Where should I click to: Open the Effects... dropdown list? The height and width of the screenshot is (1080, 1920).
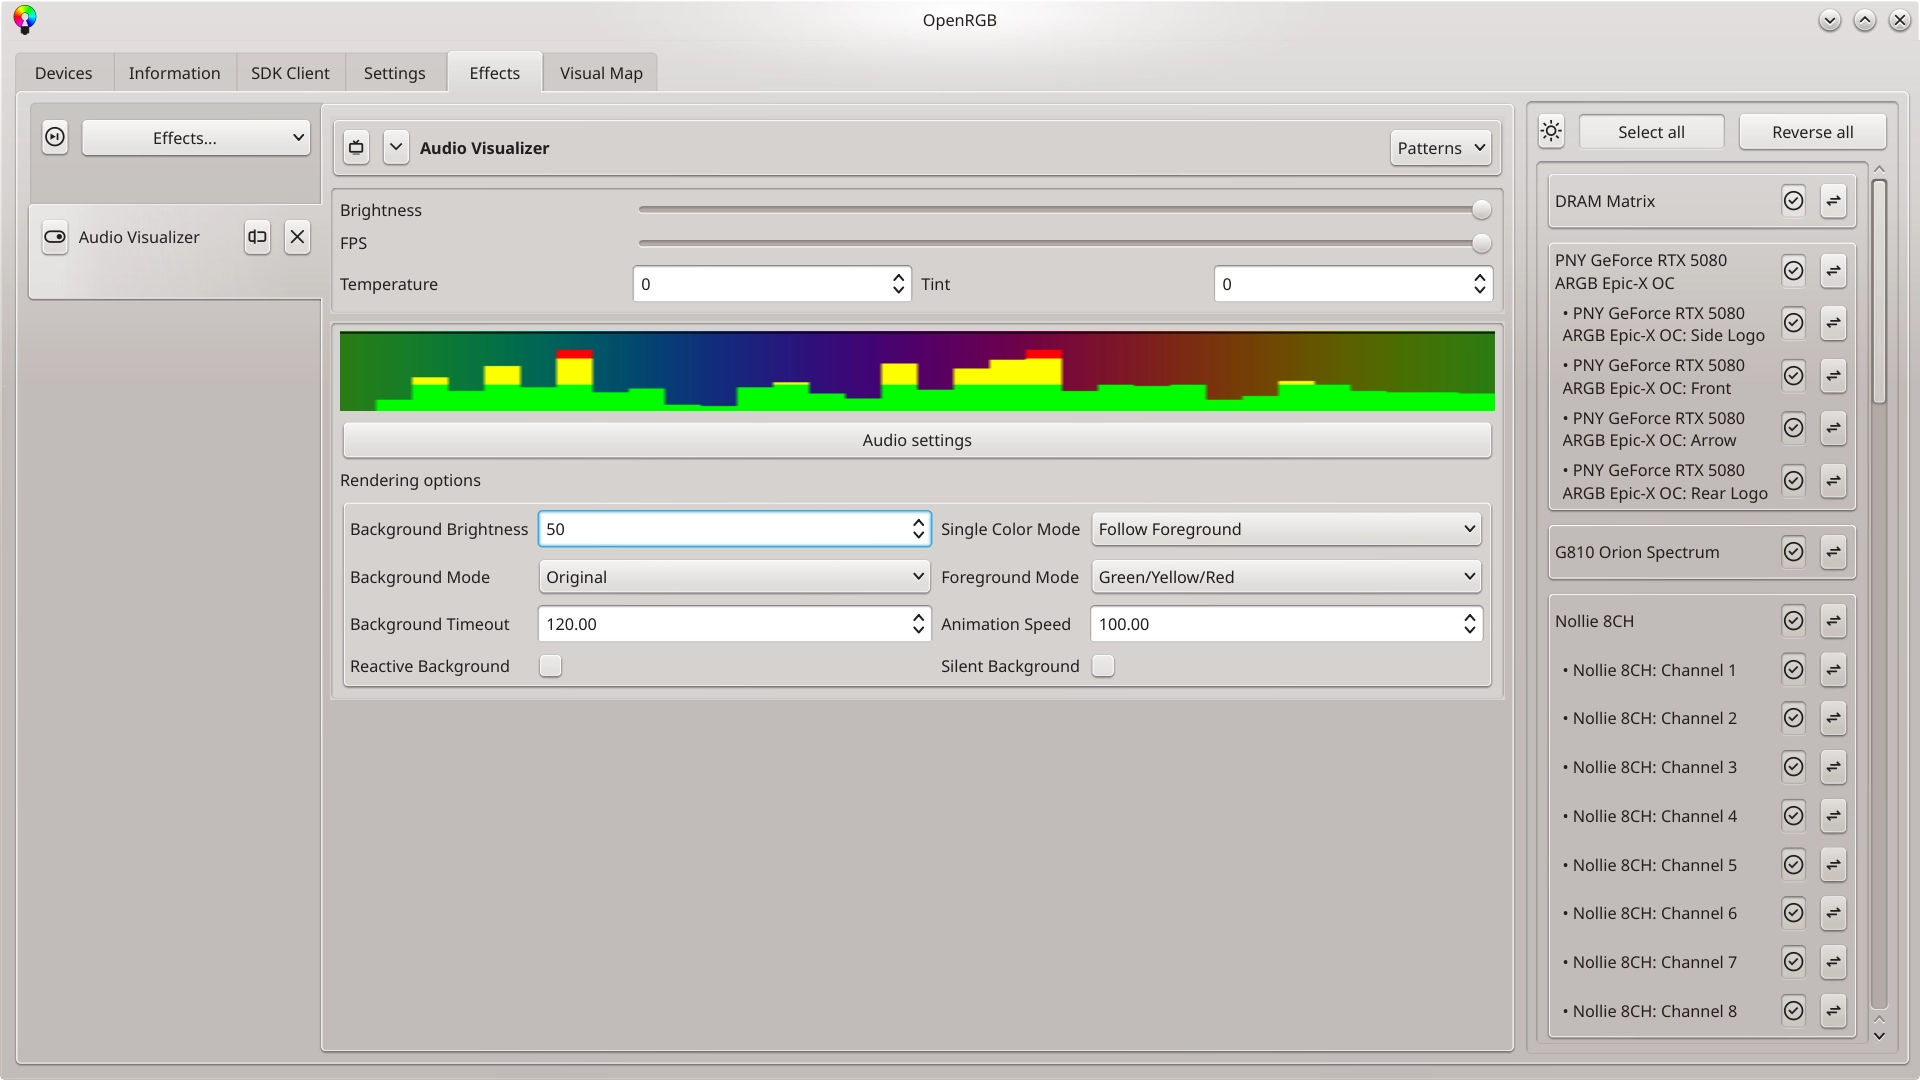tap(196, 138)
